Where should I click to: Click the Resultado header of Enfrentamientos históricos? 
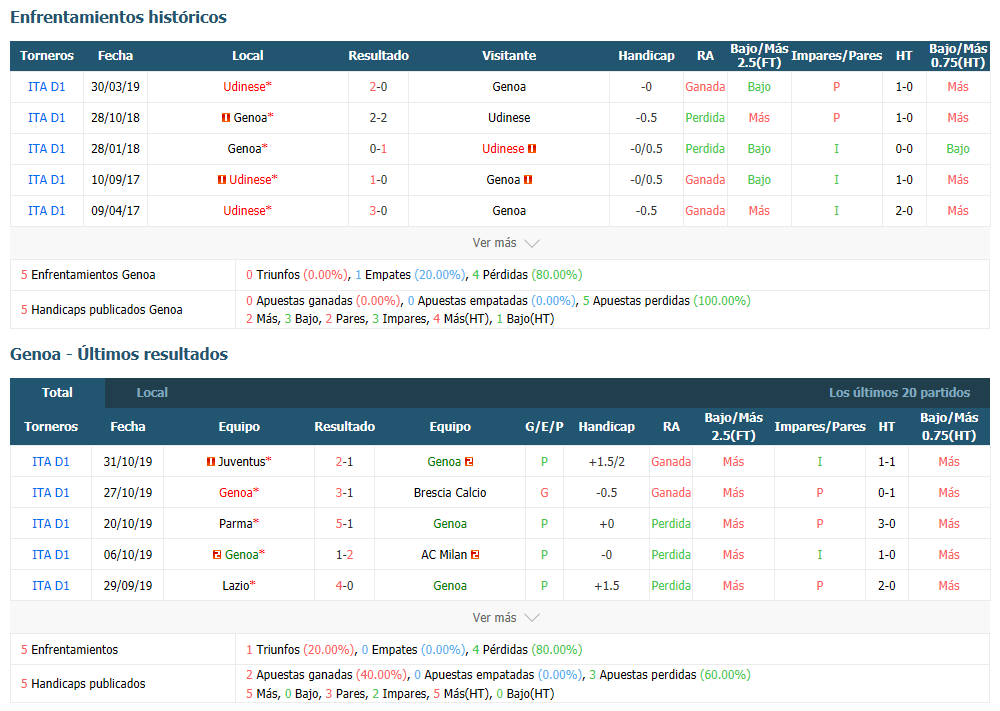point(378,55)
